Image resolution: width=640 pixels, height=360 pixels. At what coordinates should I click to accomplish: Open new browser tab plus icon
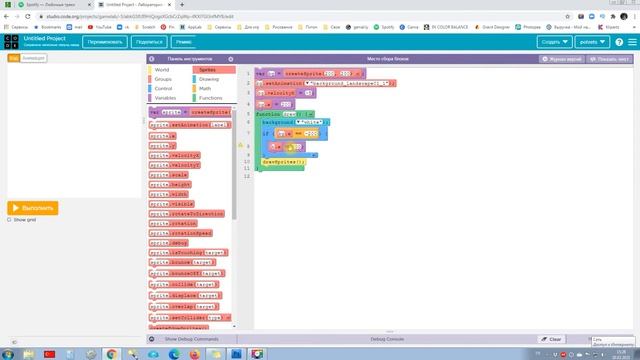coord(182,4)
